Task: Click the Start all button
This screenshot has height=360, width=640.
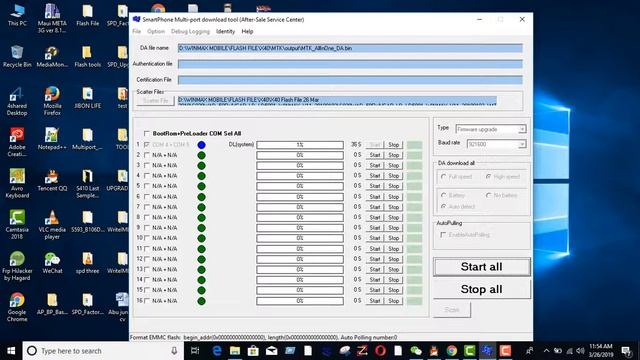Action: point(482,267)
